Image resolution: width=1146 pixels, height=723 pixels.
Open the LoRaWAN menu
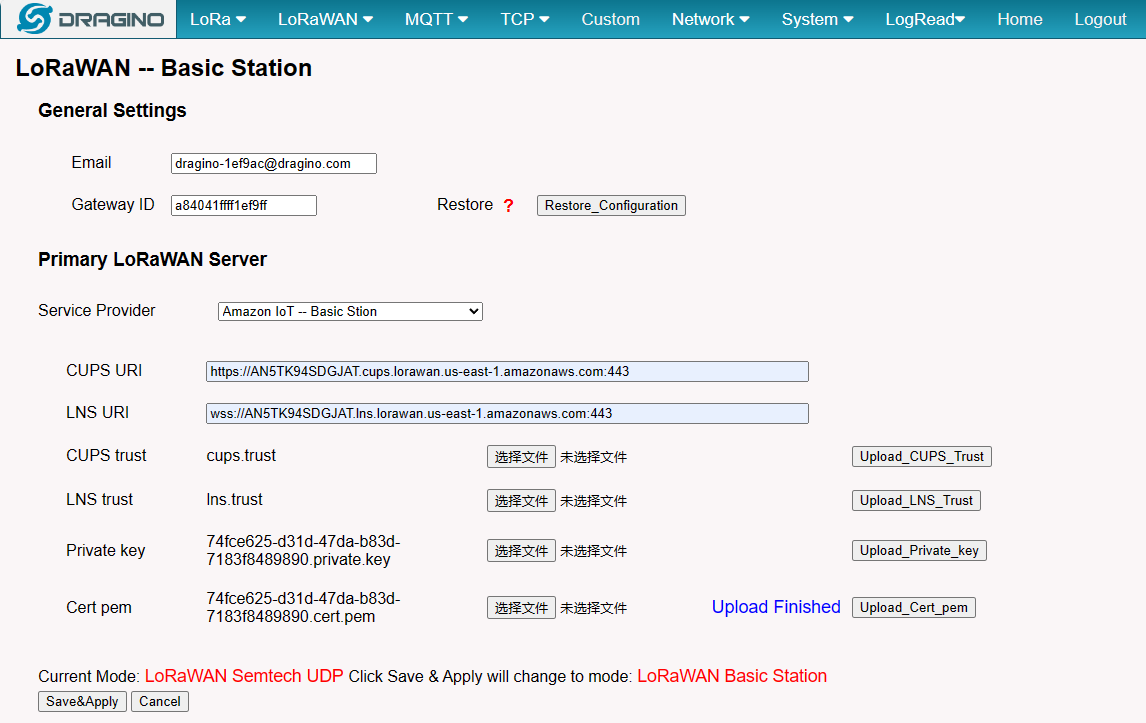click(x=325, y=19)
